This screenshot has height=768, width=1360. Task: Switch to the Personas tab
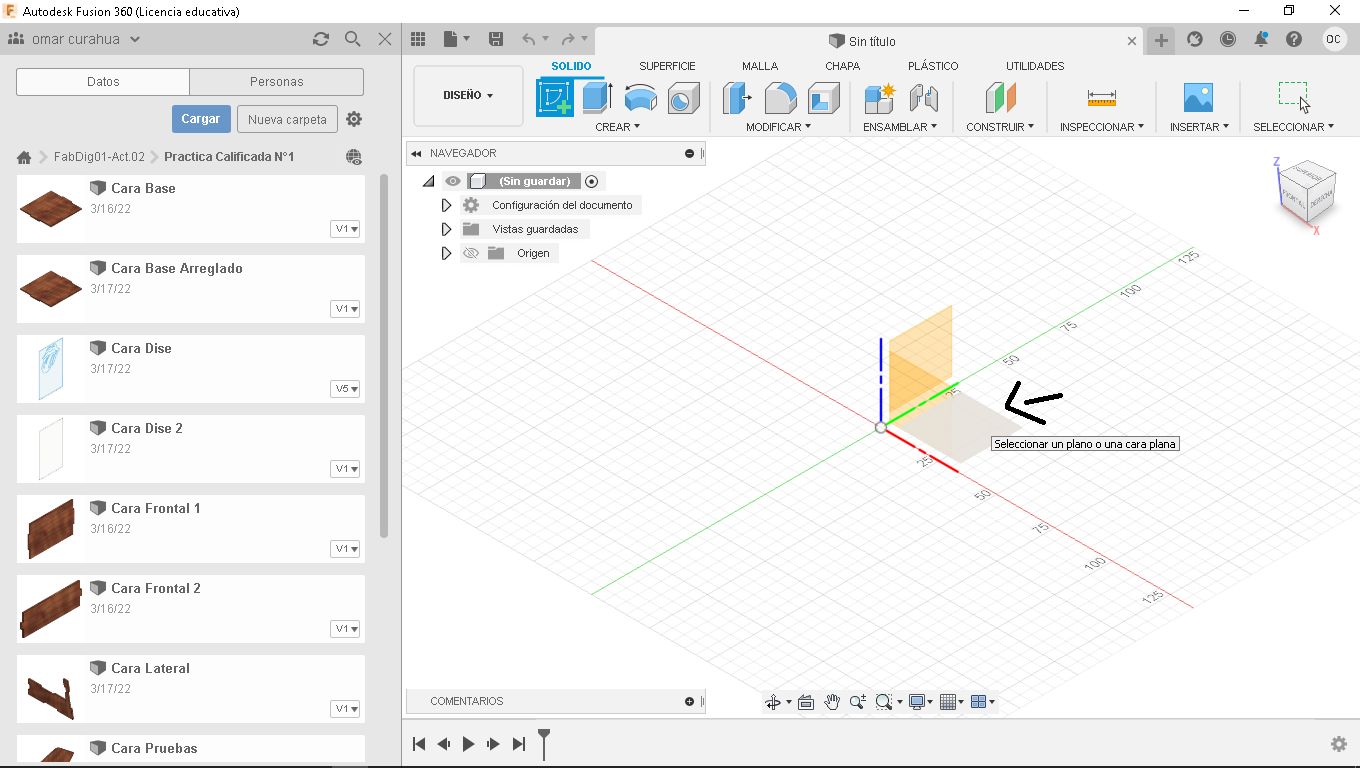coord(277,82)
